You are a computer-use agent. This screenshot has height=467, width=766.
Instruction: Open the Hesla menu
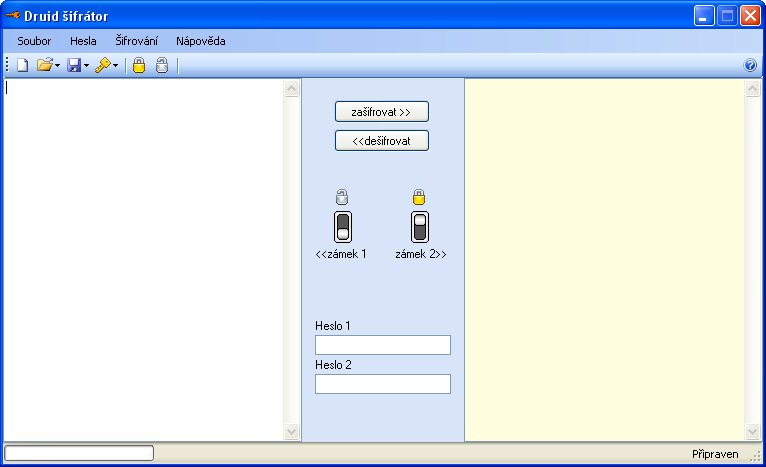pyautogui.click(x=83, y=41)
